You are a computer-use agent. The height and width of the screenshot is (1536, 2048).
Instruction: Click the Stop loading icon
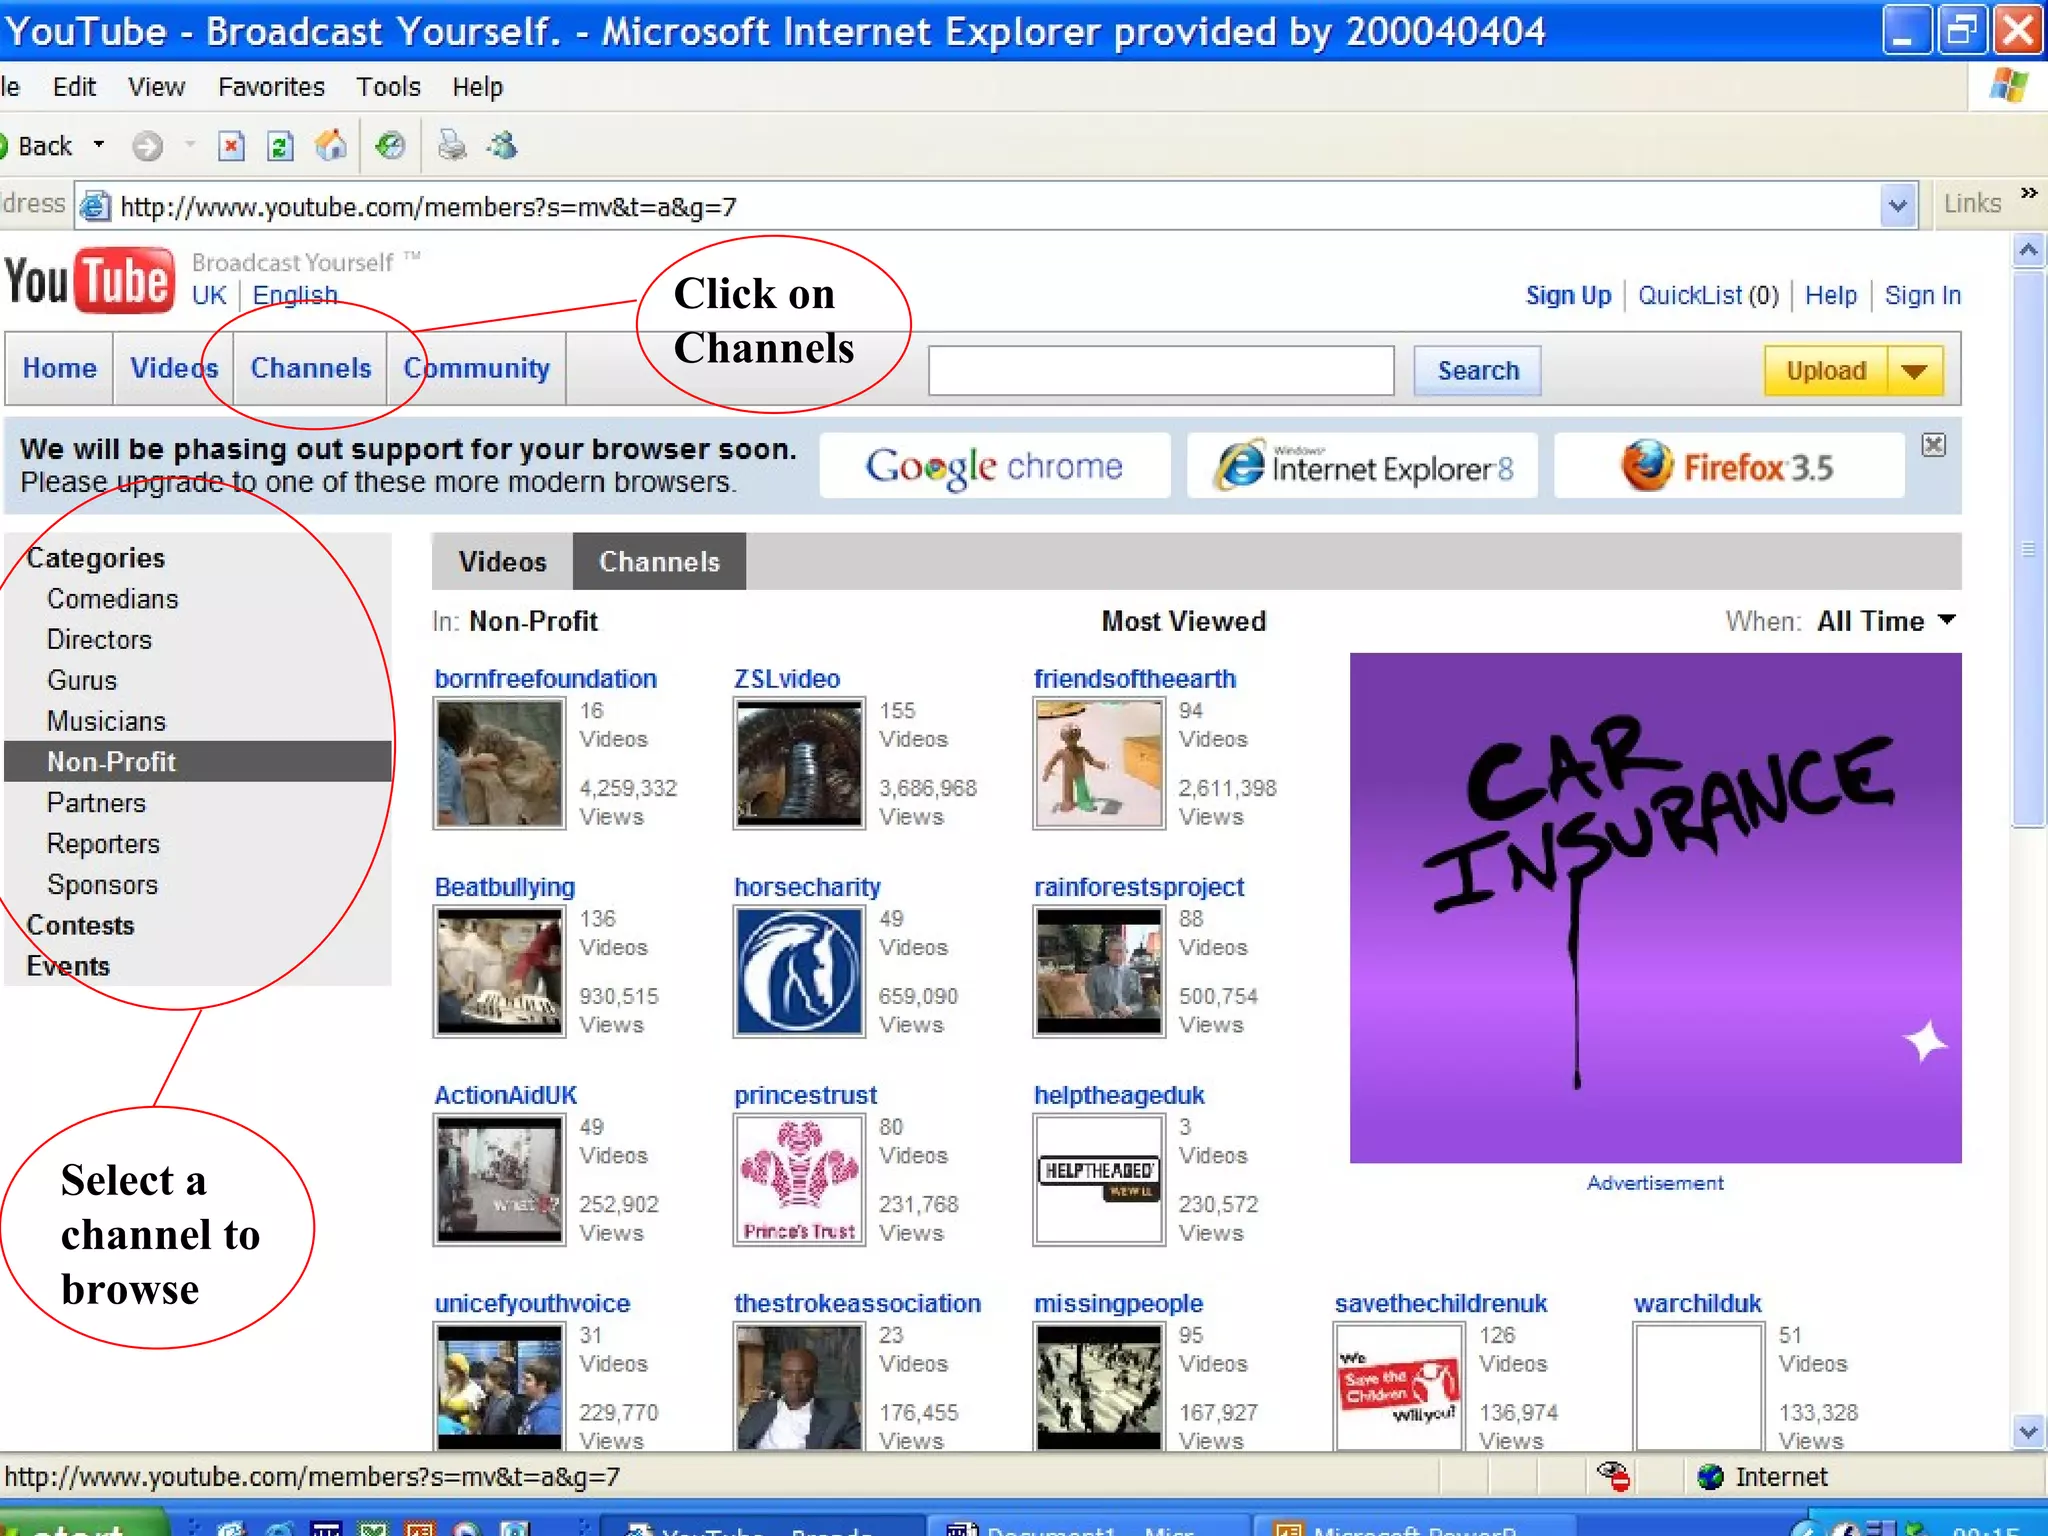click(x=231, y=146)
